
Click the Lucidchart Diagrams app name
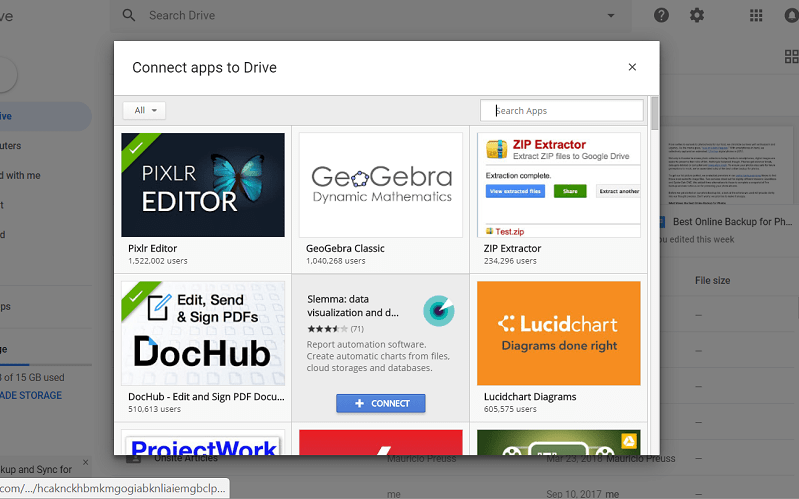coord(530,397)
